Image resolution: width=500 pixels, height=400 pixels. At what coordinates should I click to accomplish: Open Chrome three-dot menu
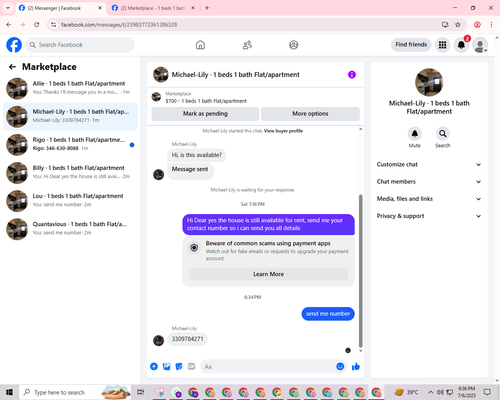[491, 24]
